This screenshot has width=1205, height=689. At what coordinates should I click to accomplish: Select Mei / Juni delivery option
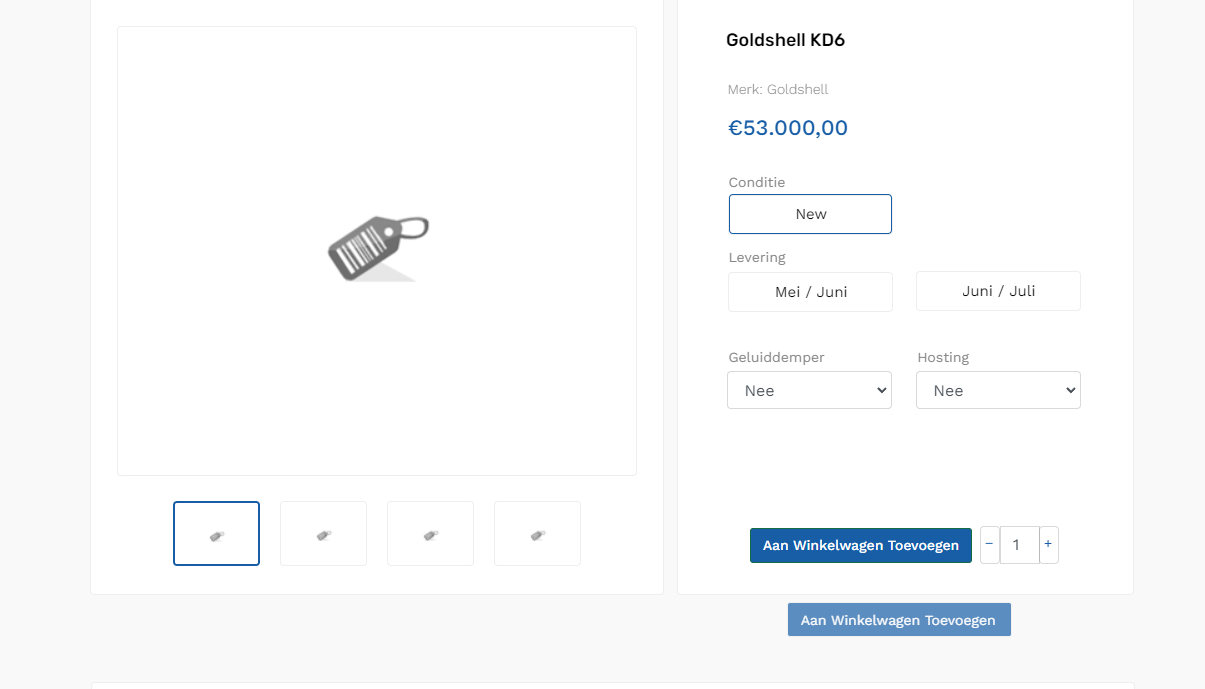pyautogui.click(x=810, y=292)
